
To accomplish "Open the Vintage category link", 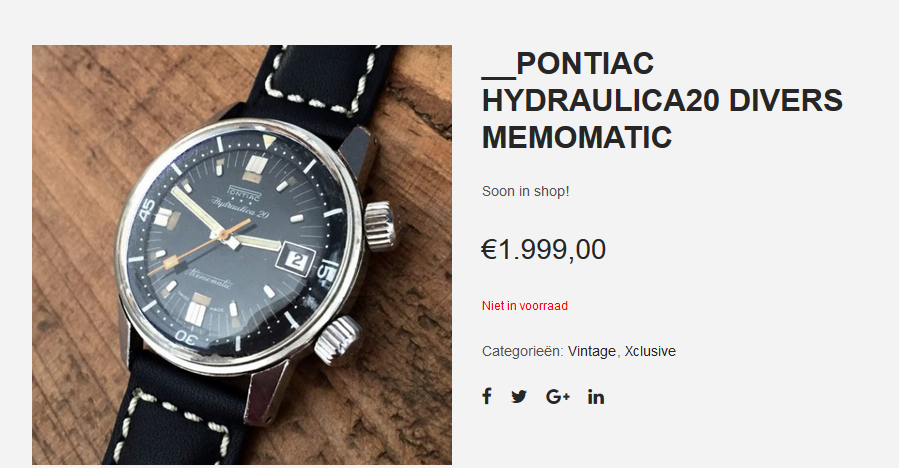I will (592, 351).
